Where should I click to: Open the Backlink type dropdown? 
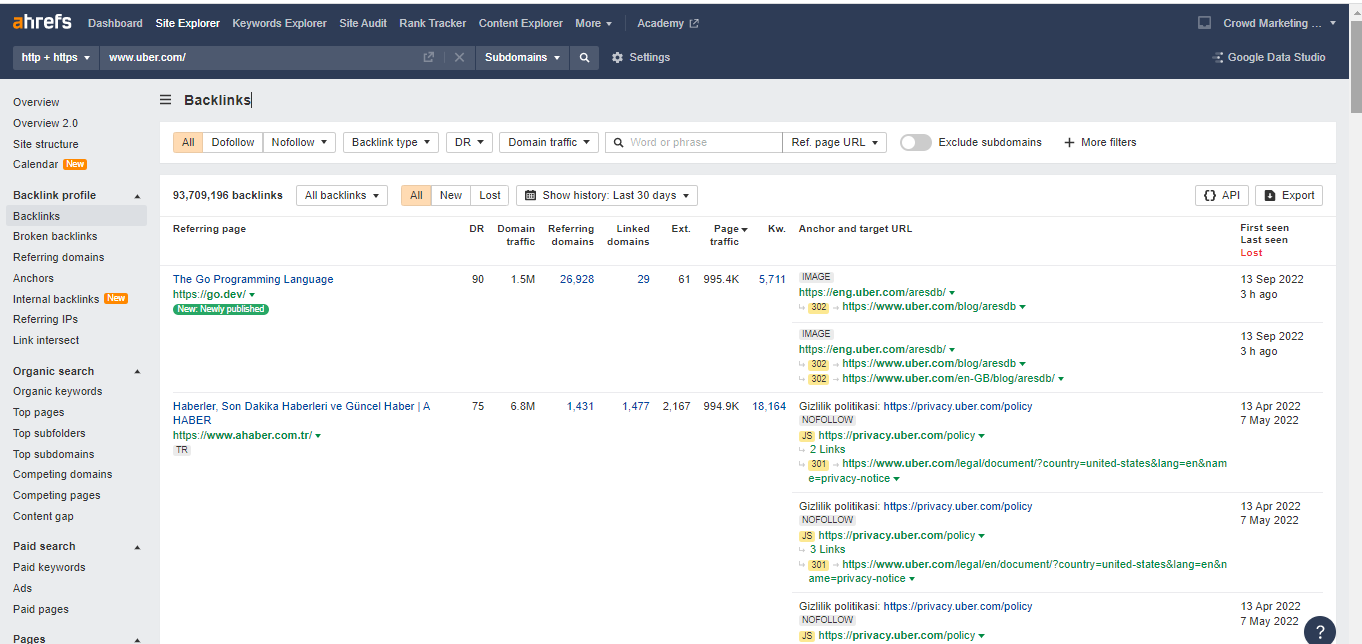click(390, 142)
